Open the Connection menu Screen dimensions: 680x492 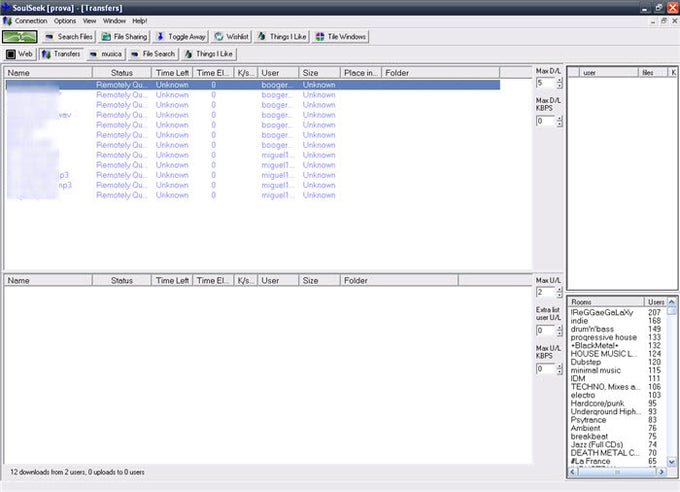tap(31, 21)
